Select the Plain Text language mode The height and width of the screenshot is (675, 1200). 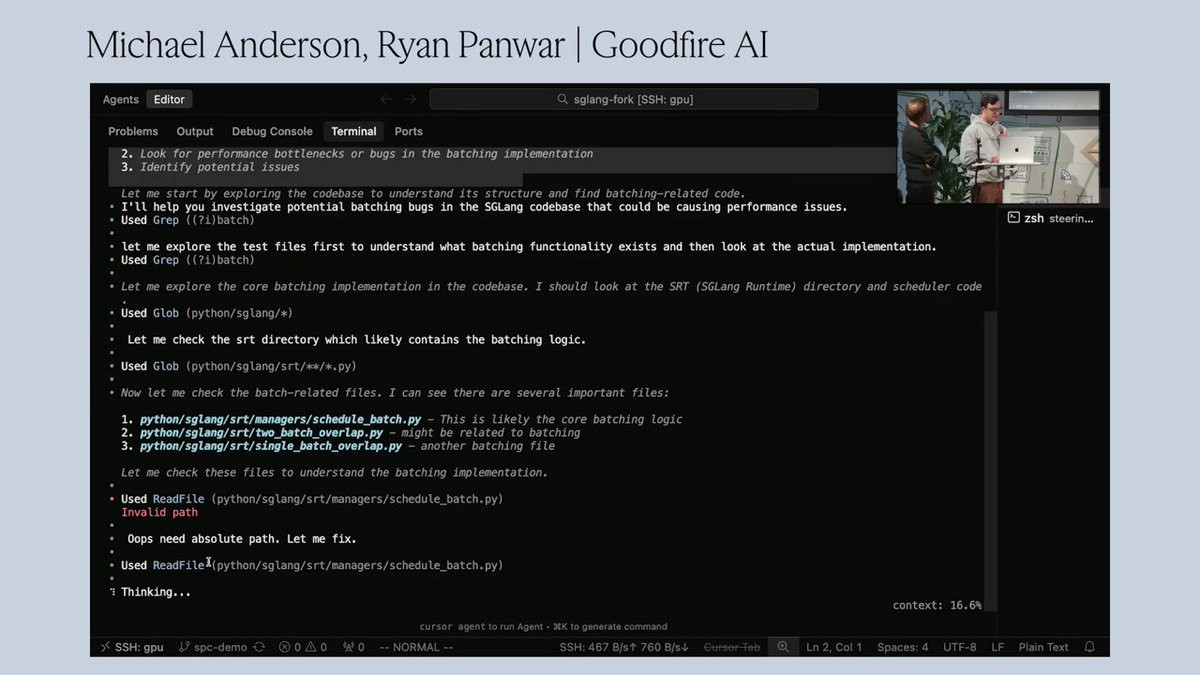click(x=1043, y=647)
